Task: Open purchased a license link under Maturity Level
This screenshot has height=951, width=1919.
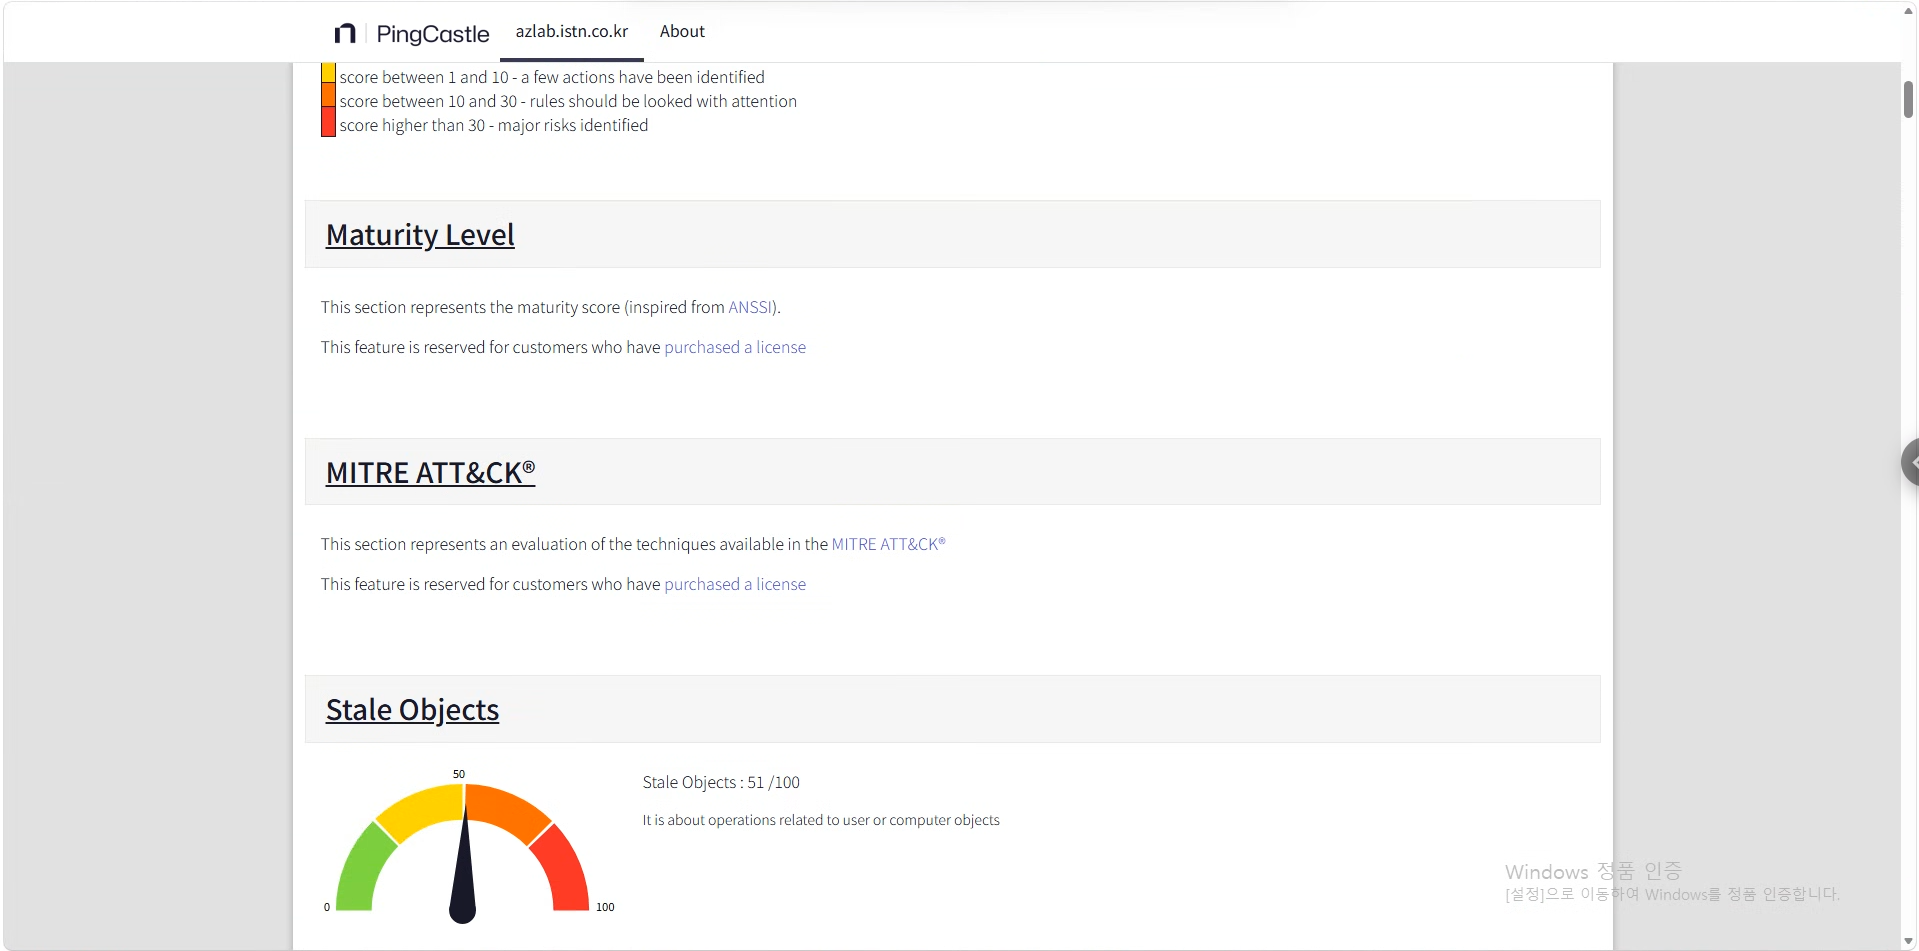Action: tap(735, 347)
